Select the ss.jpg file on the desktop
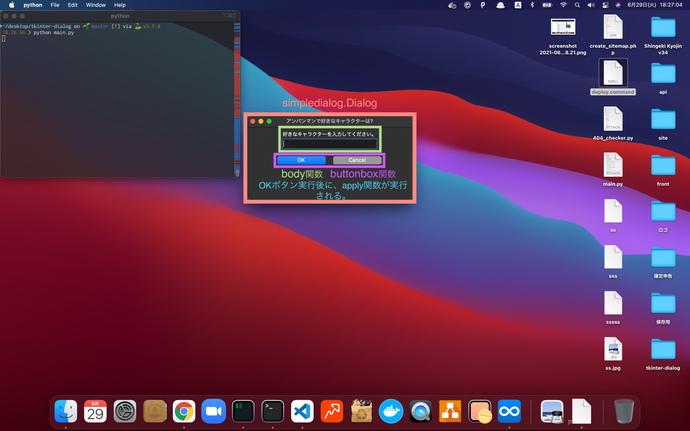This screenshot has width=690, height=431. click(x=613, y=354)
